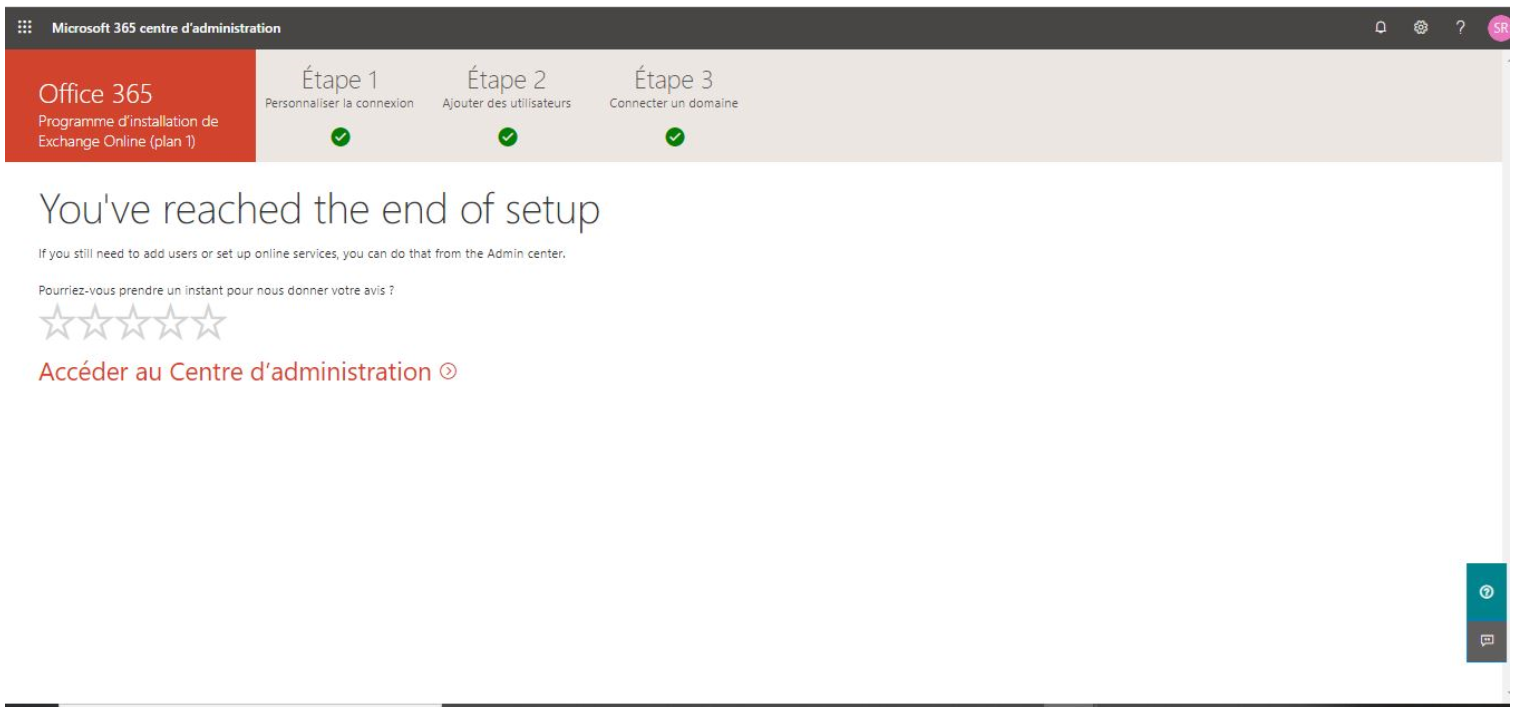This screenshot has width=1517, height=715.
Task: Rate one star
Action: click(56, 324)
